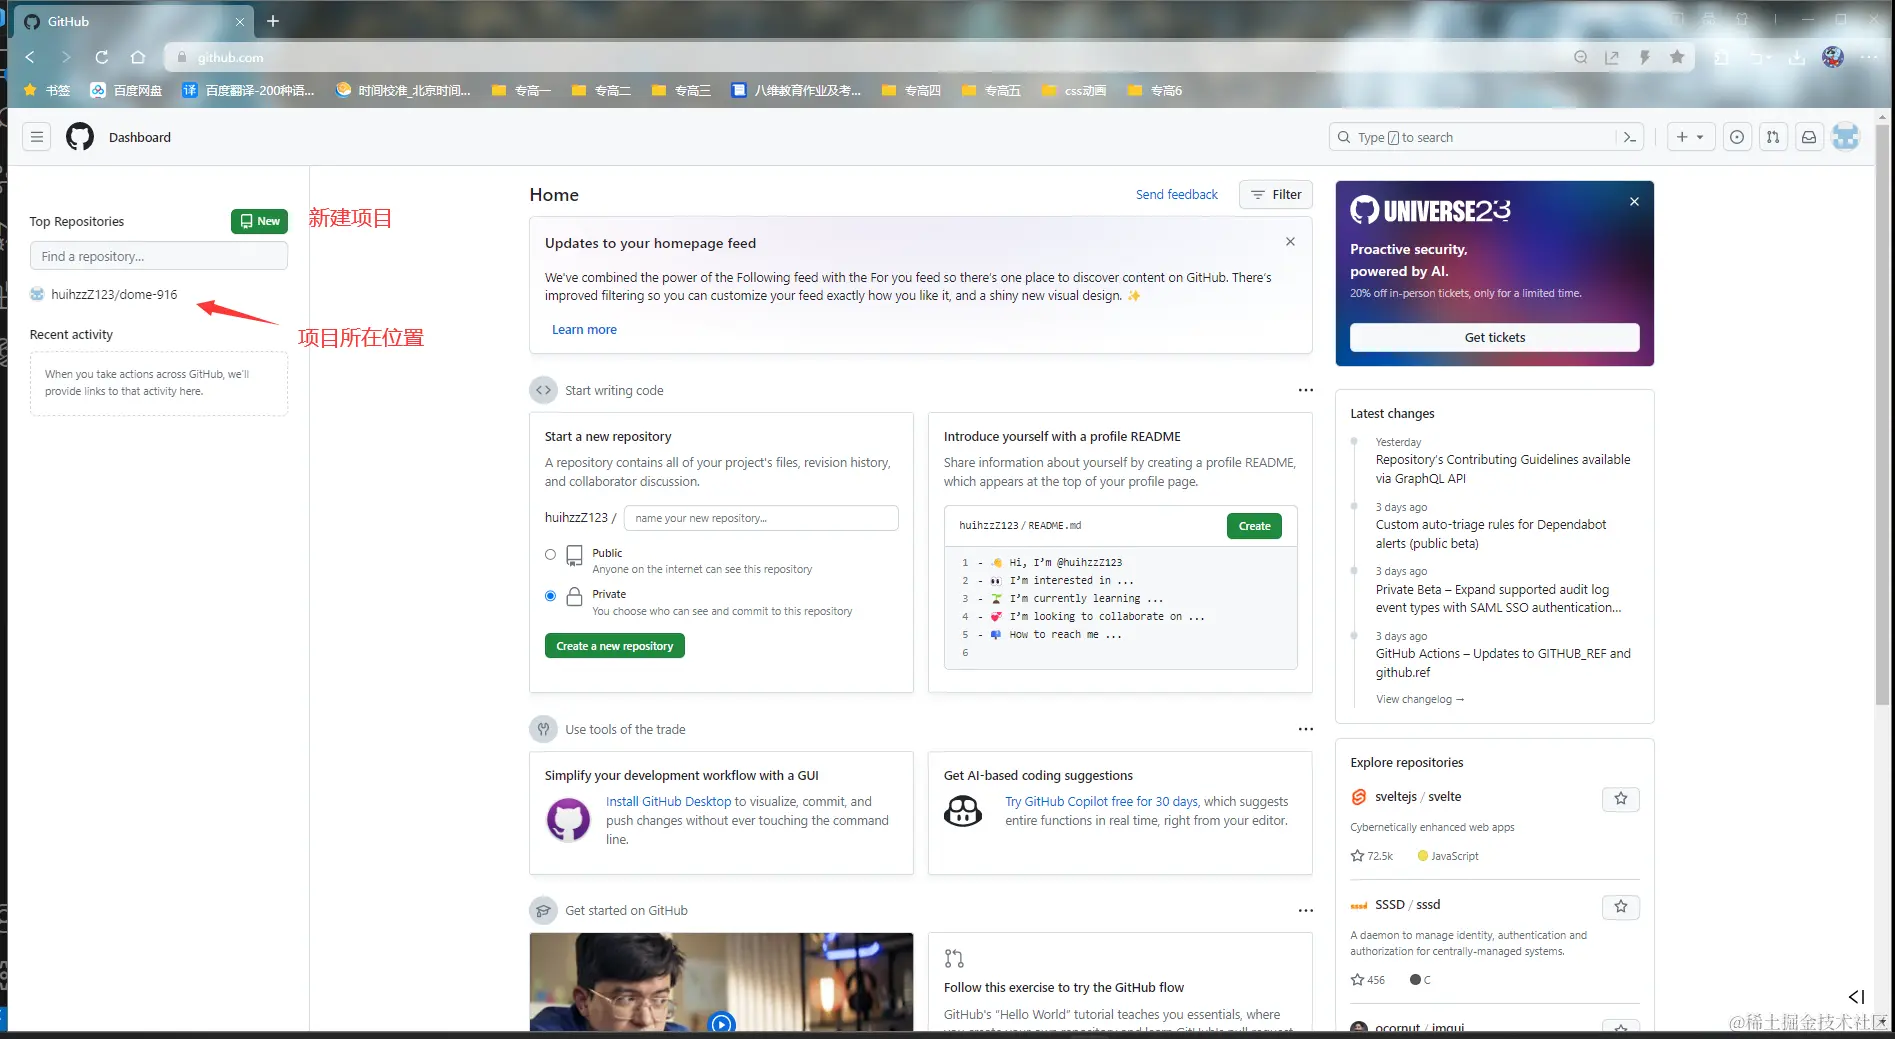The height and width of the screenshot is (1039, 1895).
Task: Open the 专高二 bookmark folder
Action: pos(601,90)
